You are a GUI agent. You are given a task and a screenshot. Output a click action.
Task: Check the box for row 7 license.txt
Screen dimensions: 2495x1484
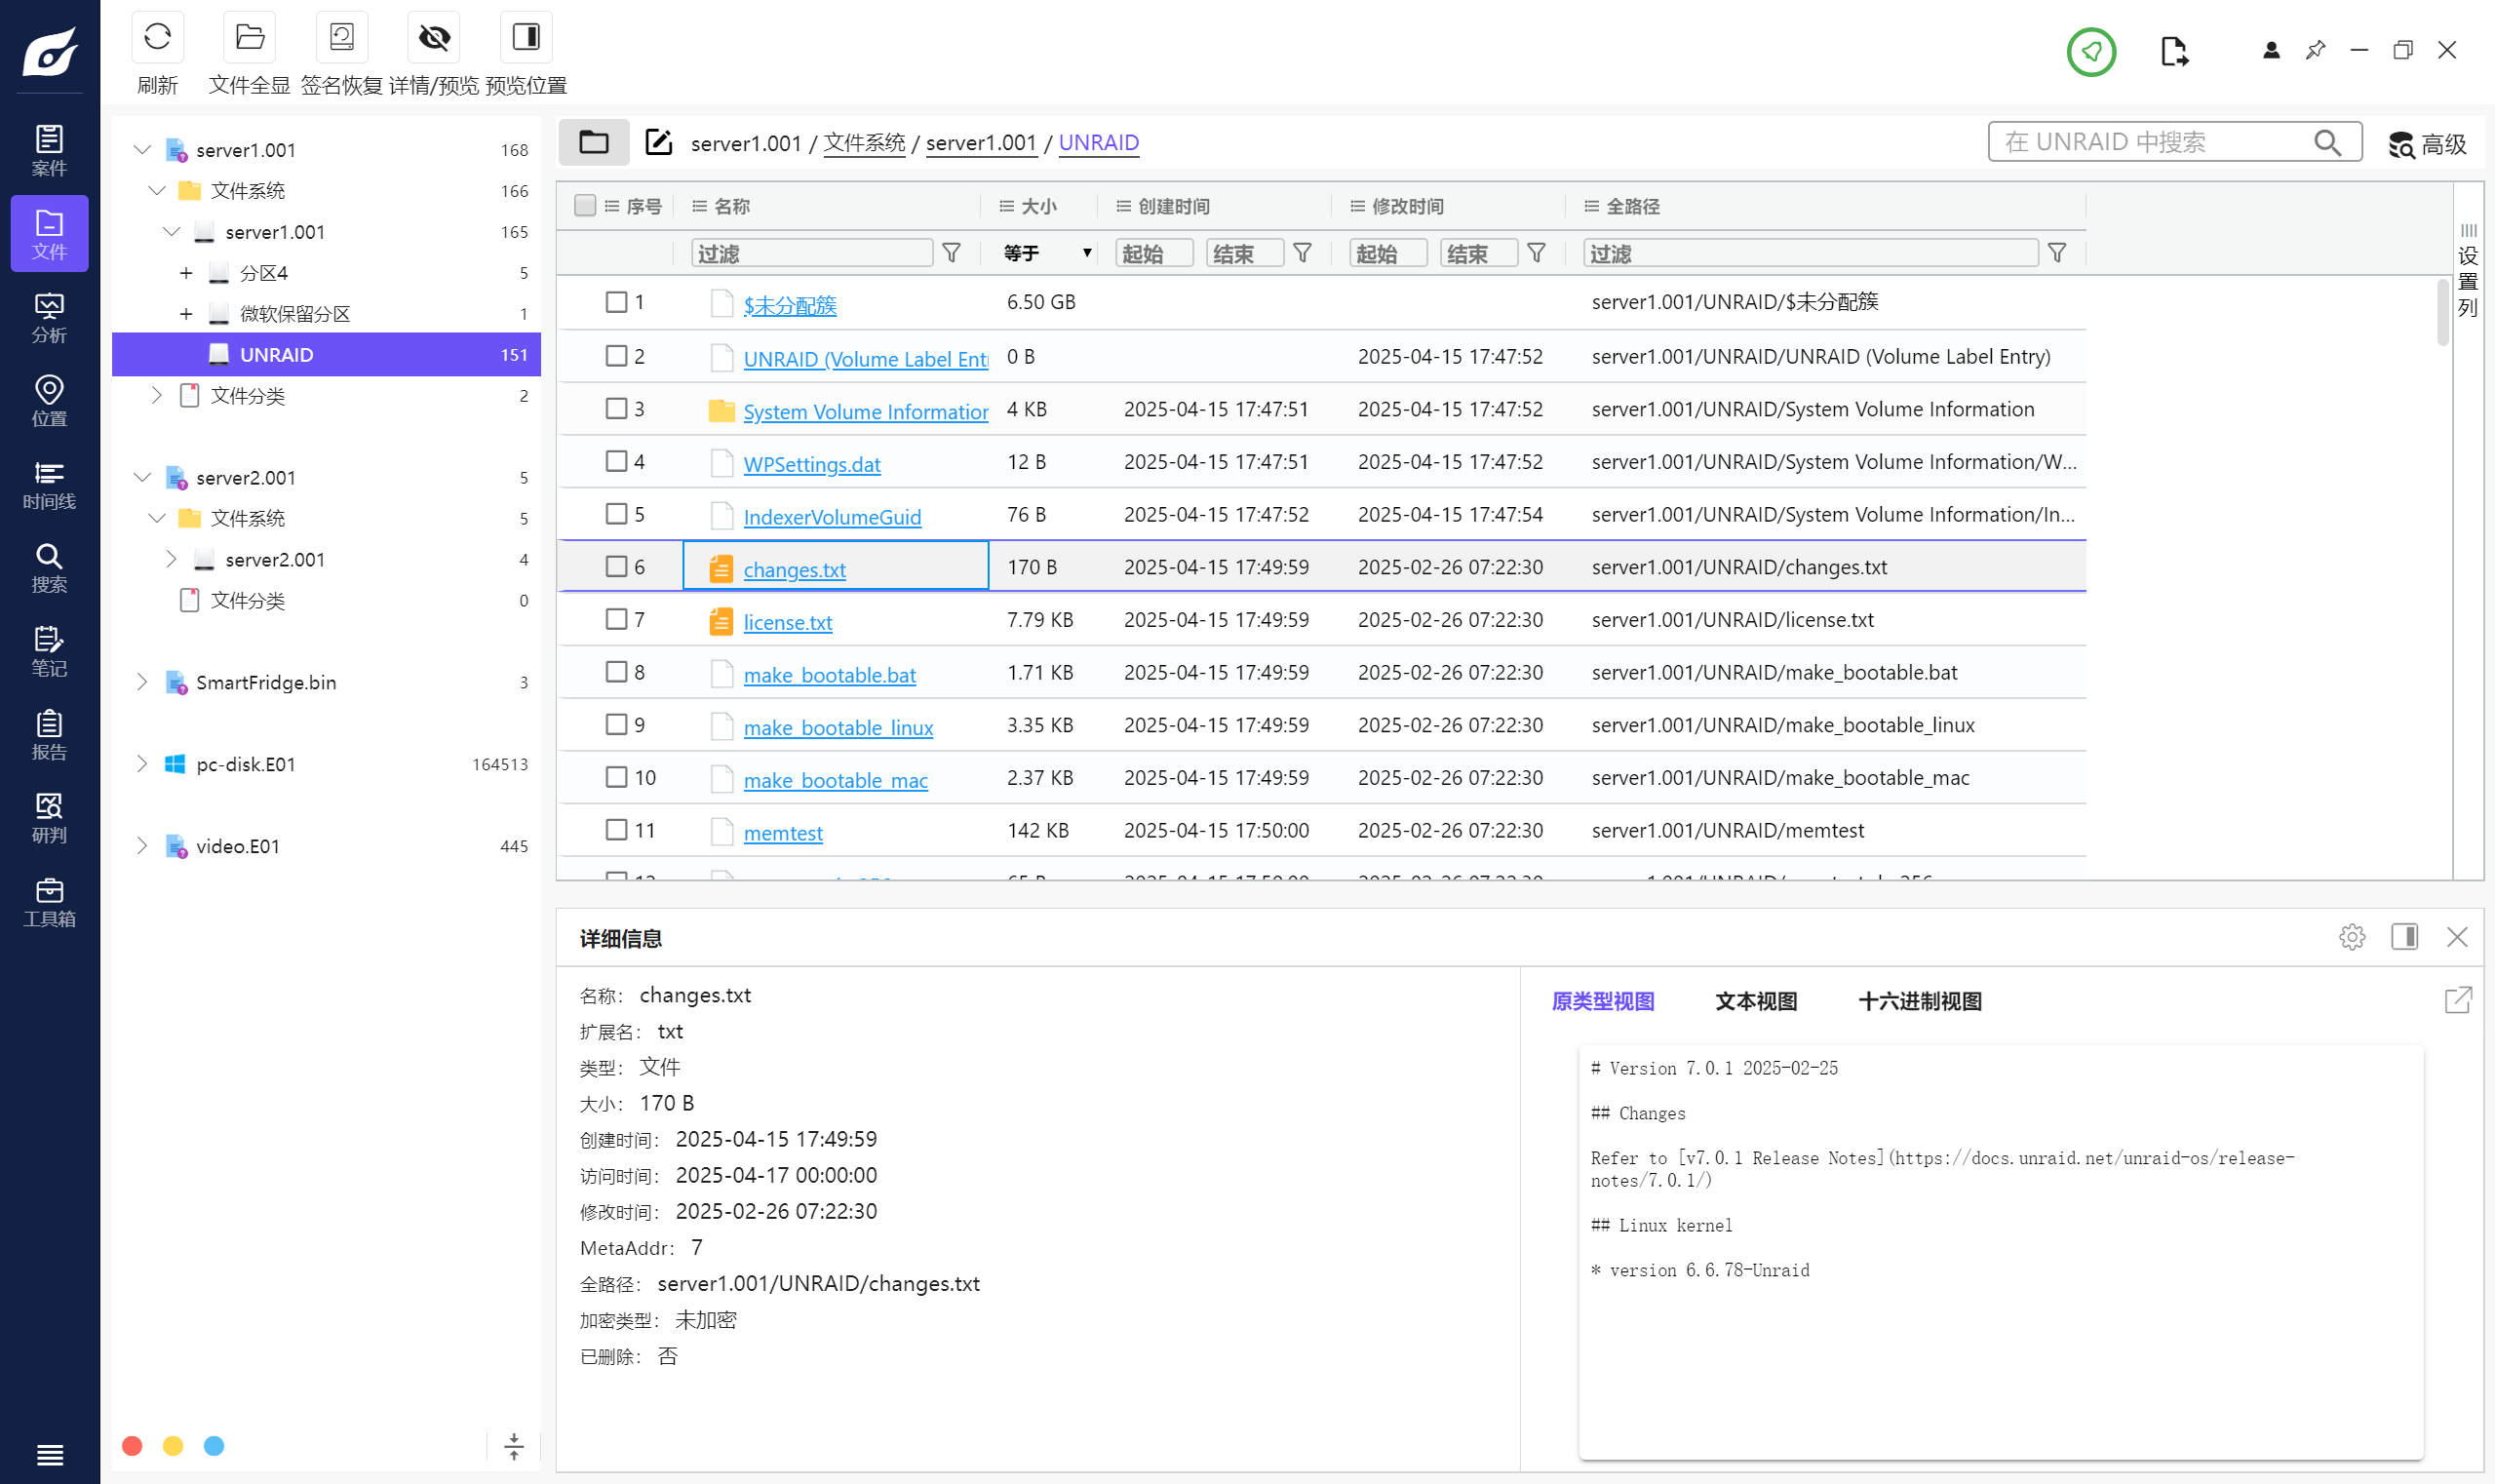point(616,619)
